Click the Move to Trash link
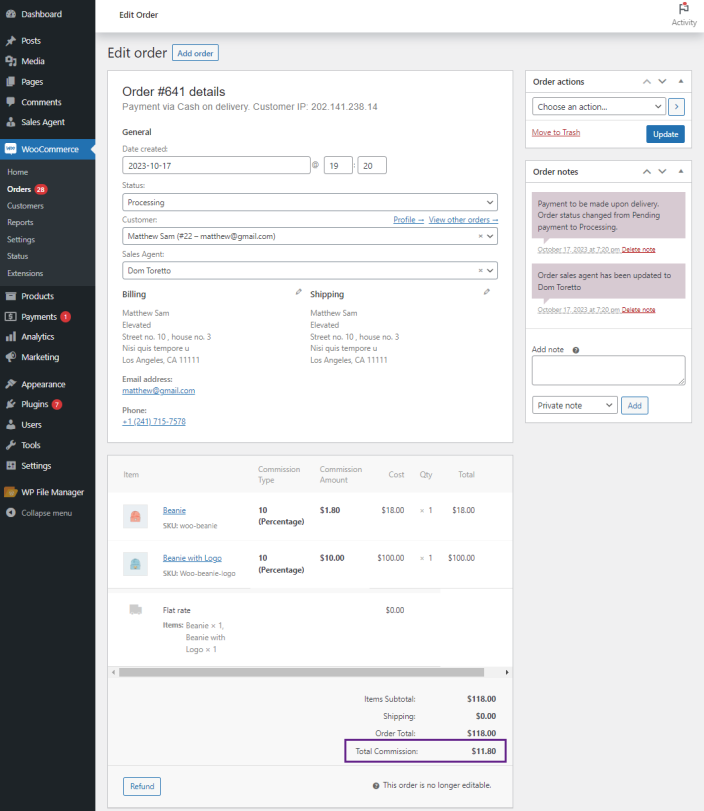704x811 pixels. [x=555, y=133]
